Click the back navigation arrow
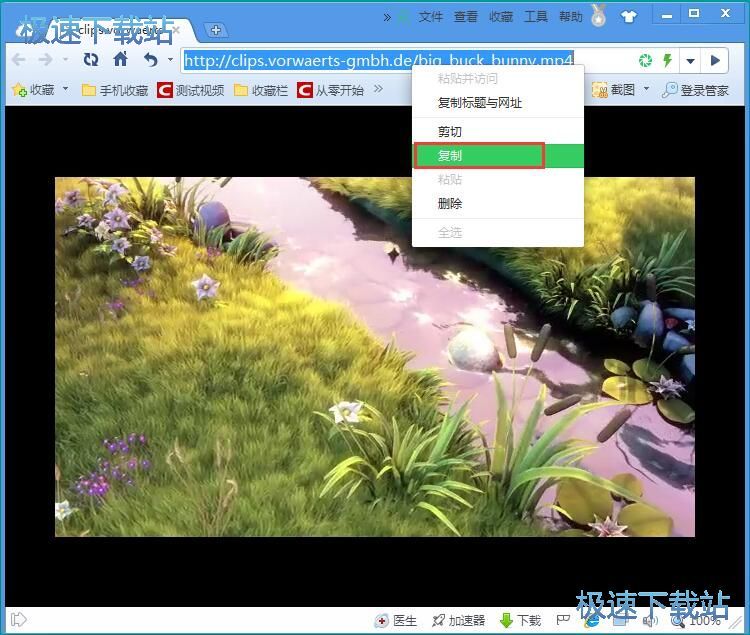 [19, 60]
